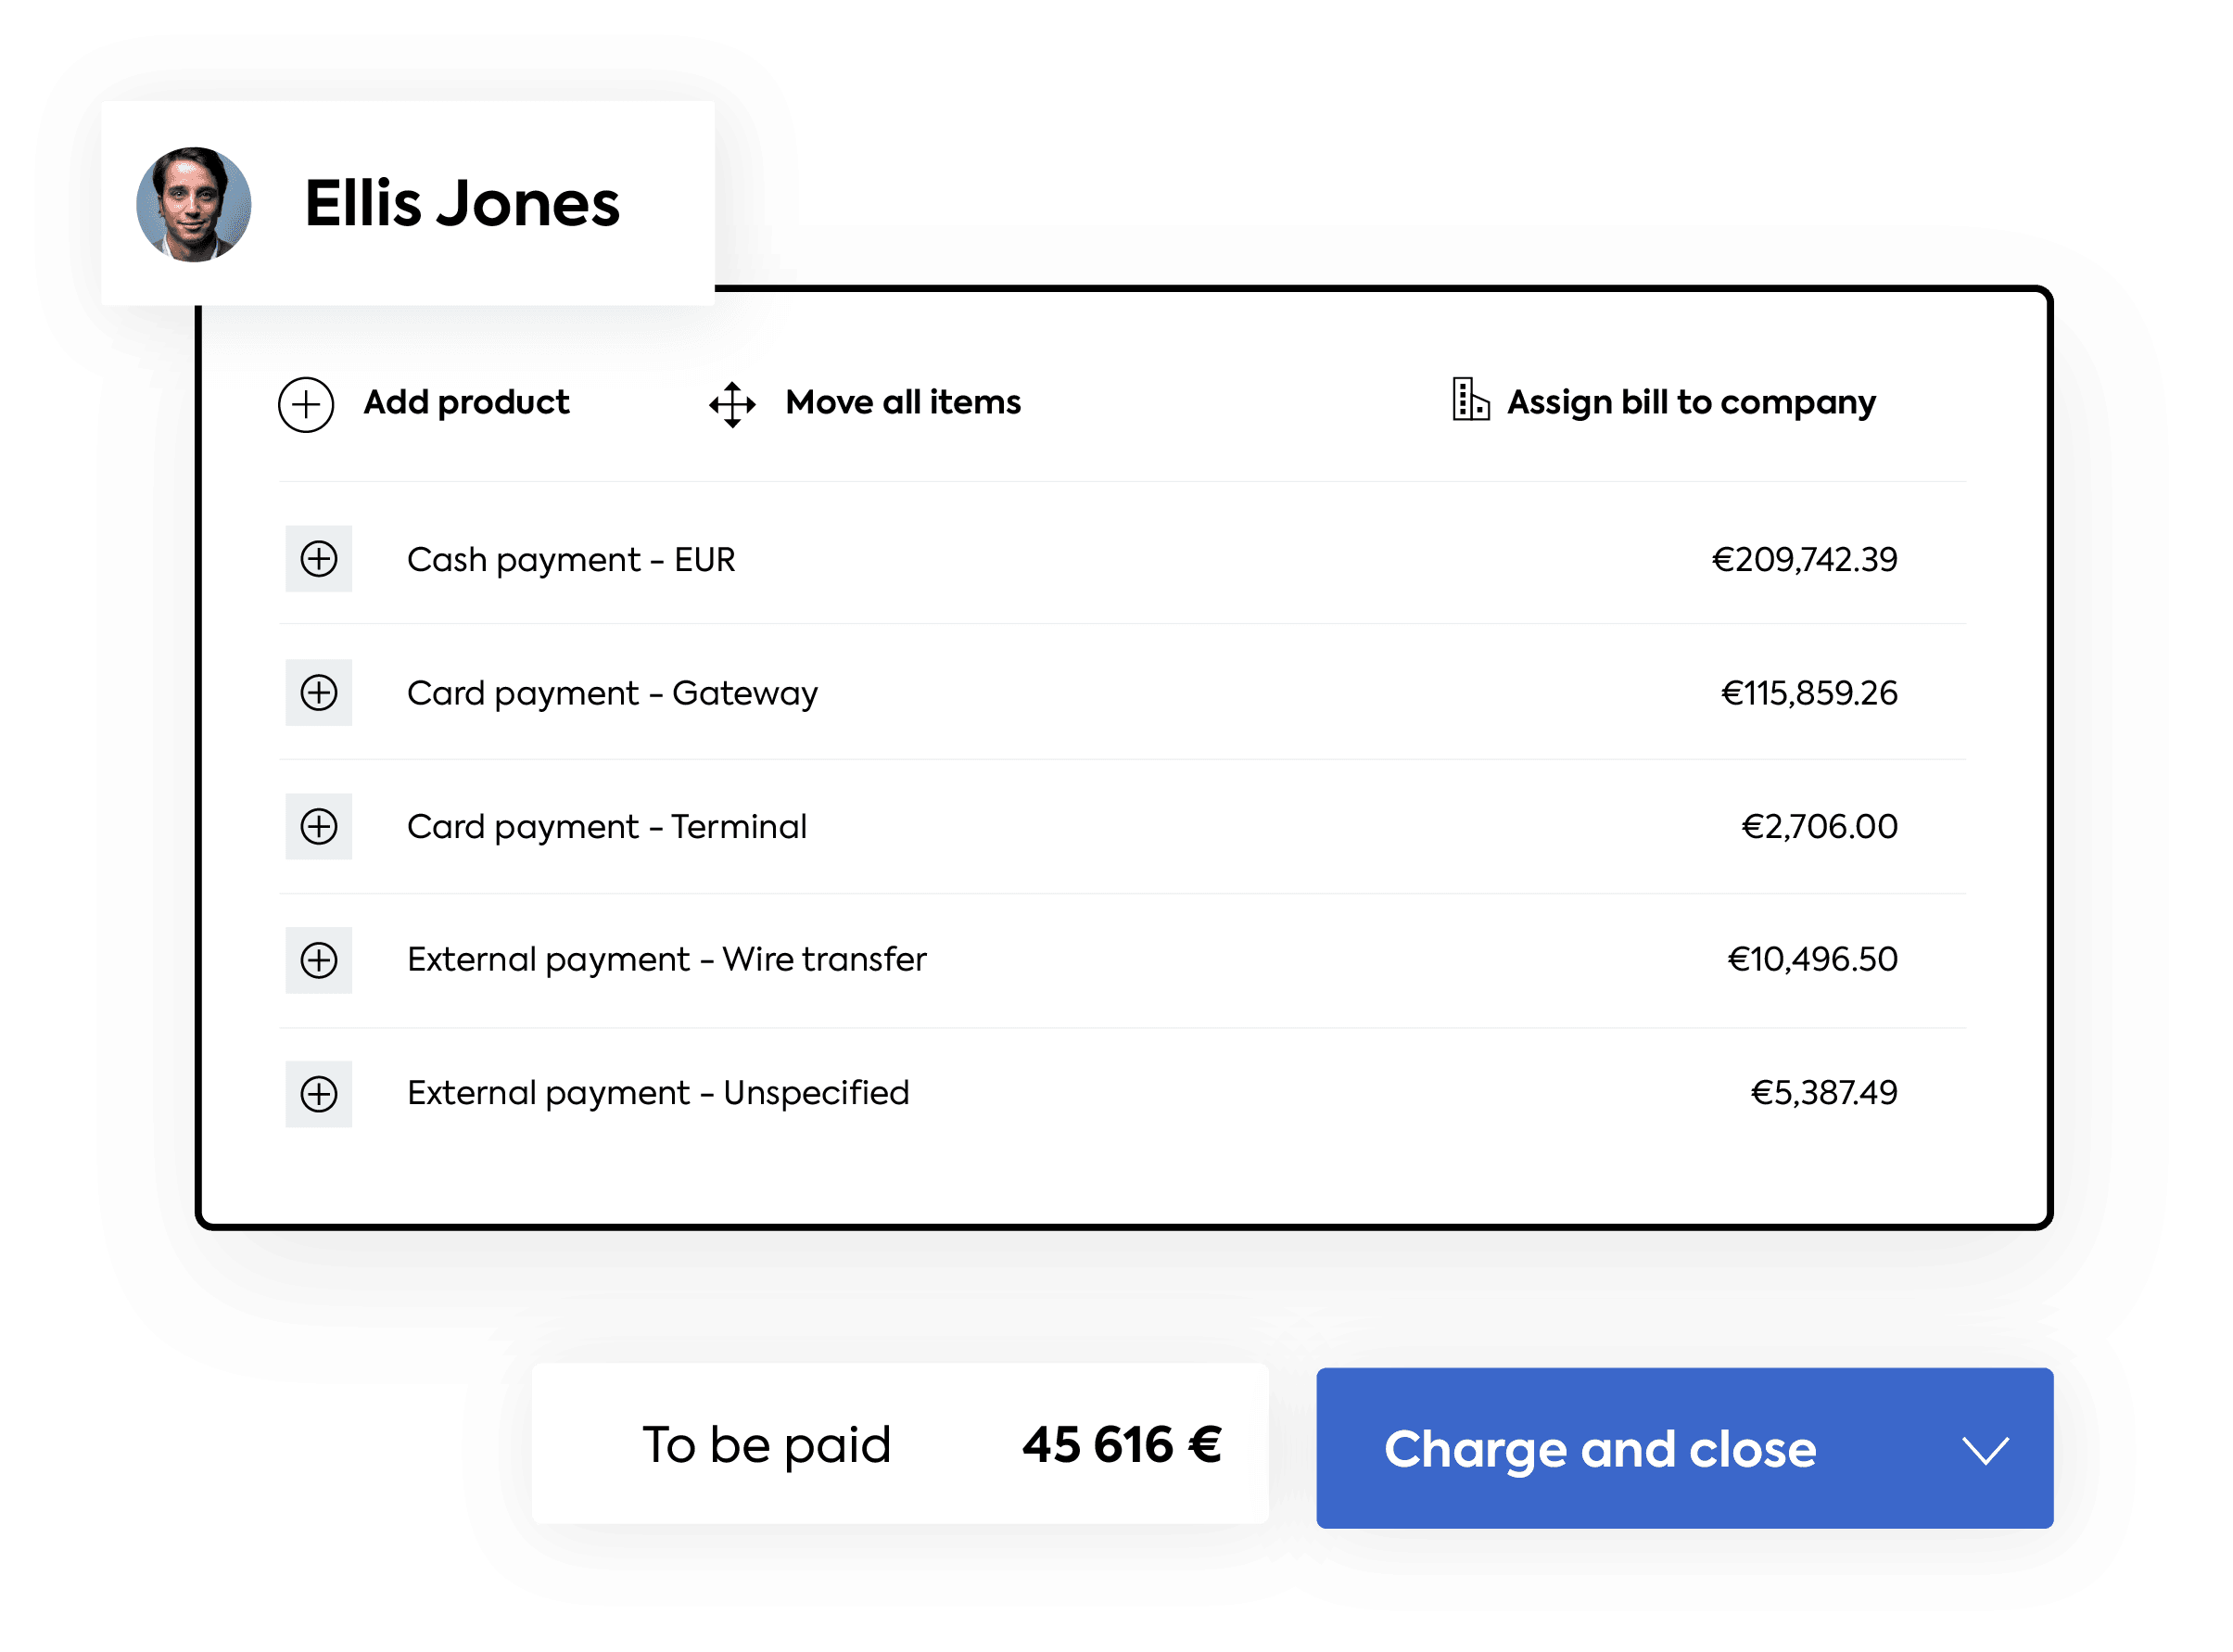
Task: Click plus icon beside External payment – Unspecified
Action: pyautogui.click(x=319, y=1094)
